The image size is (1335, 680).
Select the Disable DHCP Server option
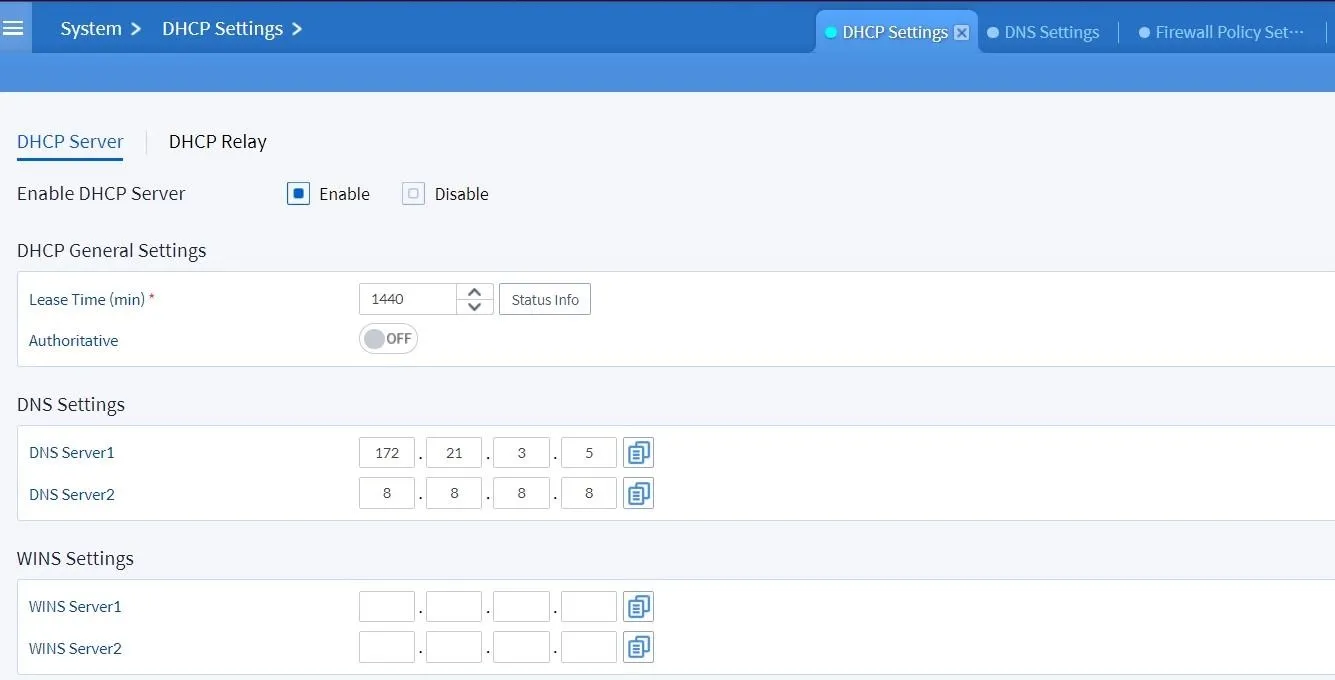[413, 193]
